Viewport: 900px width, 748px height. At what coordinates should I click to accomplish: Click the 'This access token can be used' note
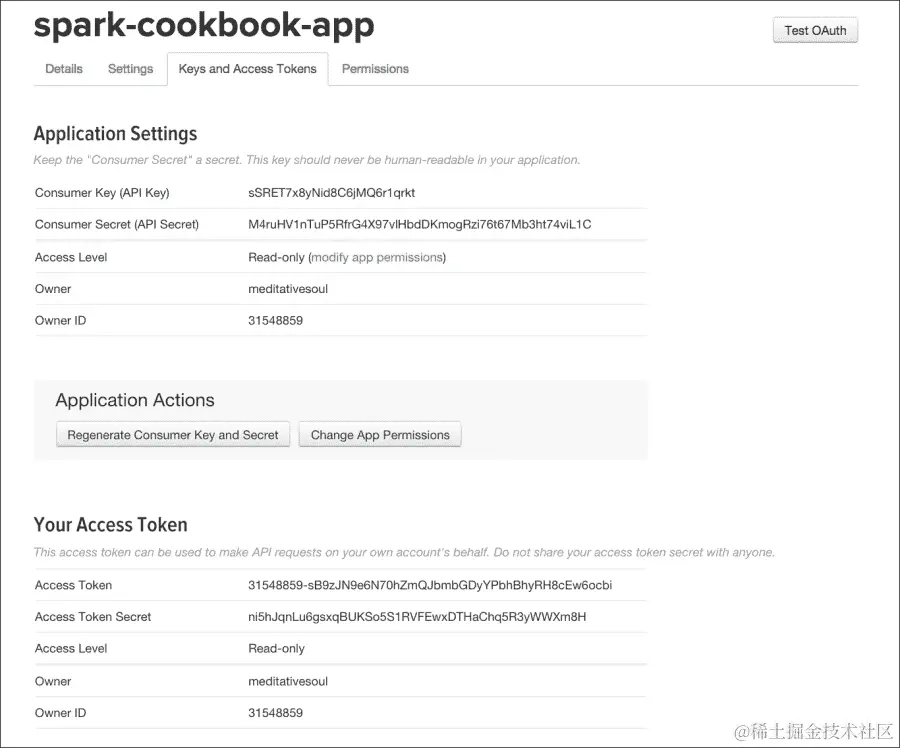404,552
